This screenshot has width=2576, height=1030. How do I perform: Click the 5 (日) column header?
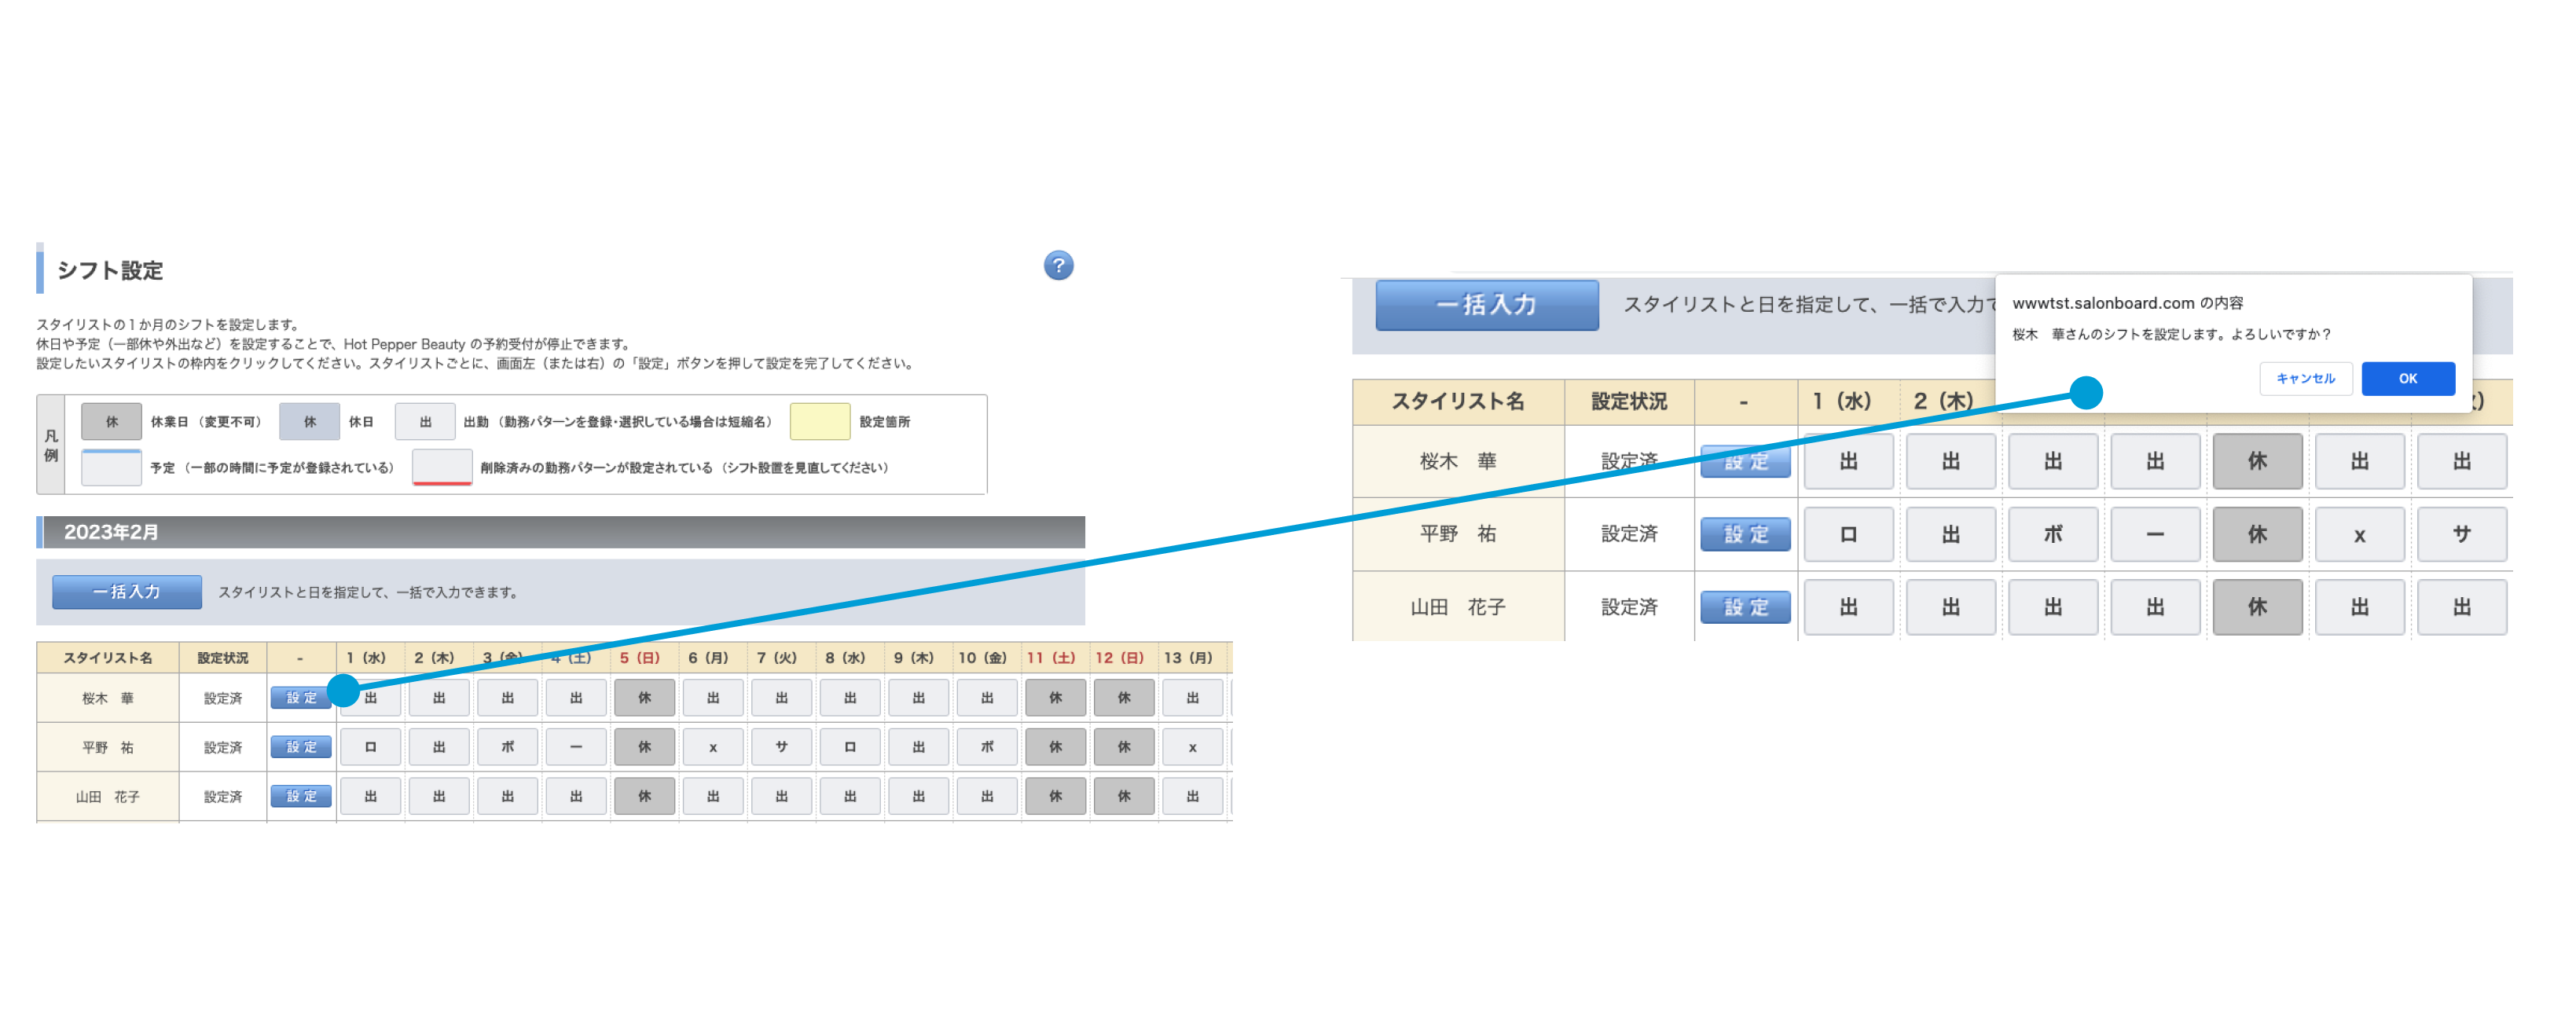click(x=640, y=658)
